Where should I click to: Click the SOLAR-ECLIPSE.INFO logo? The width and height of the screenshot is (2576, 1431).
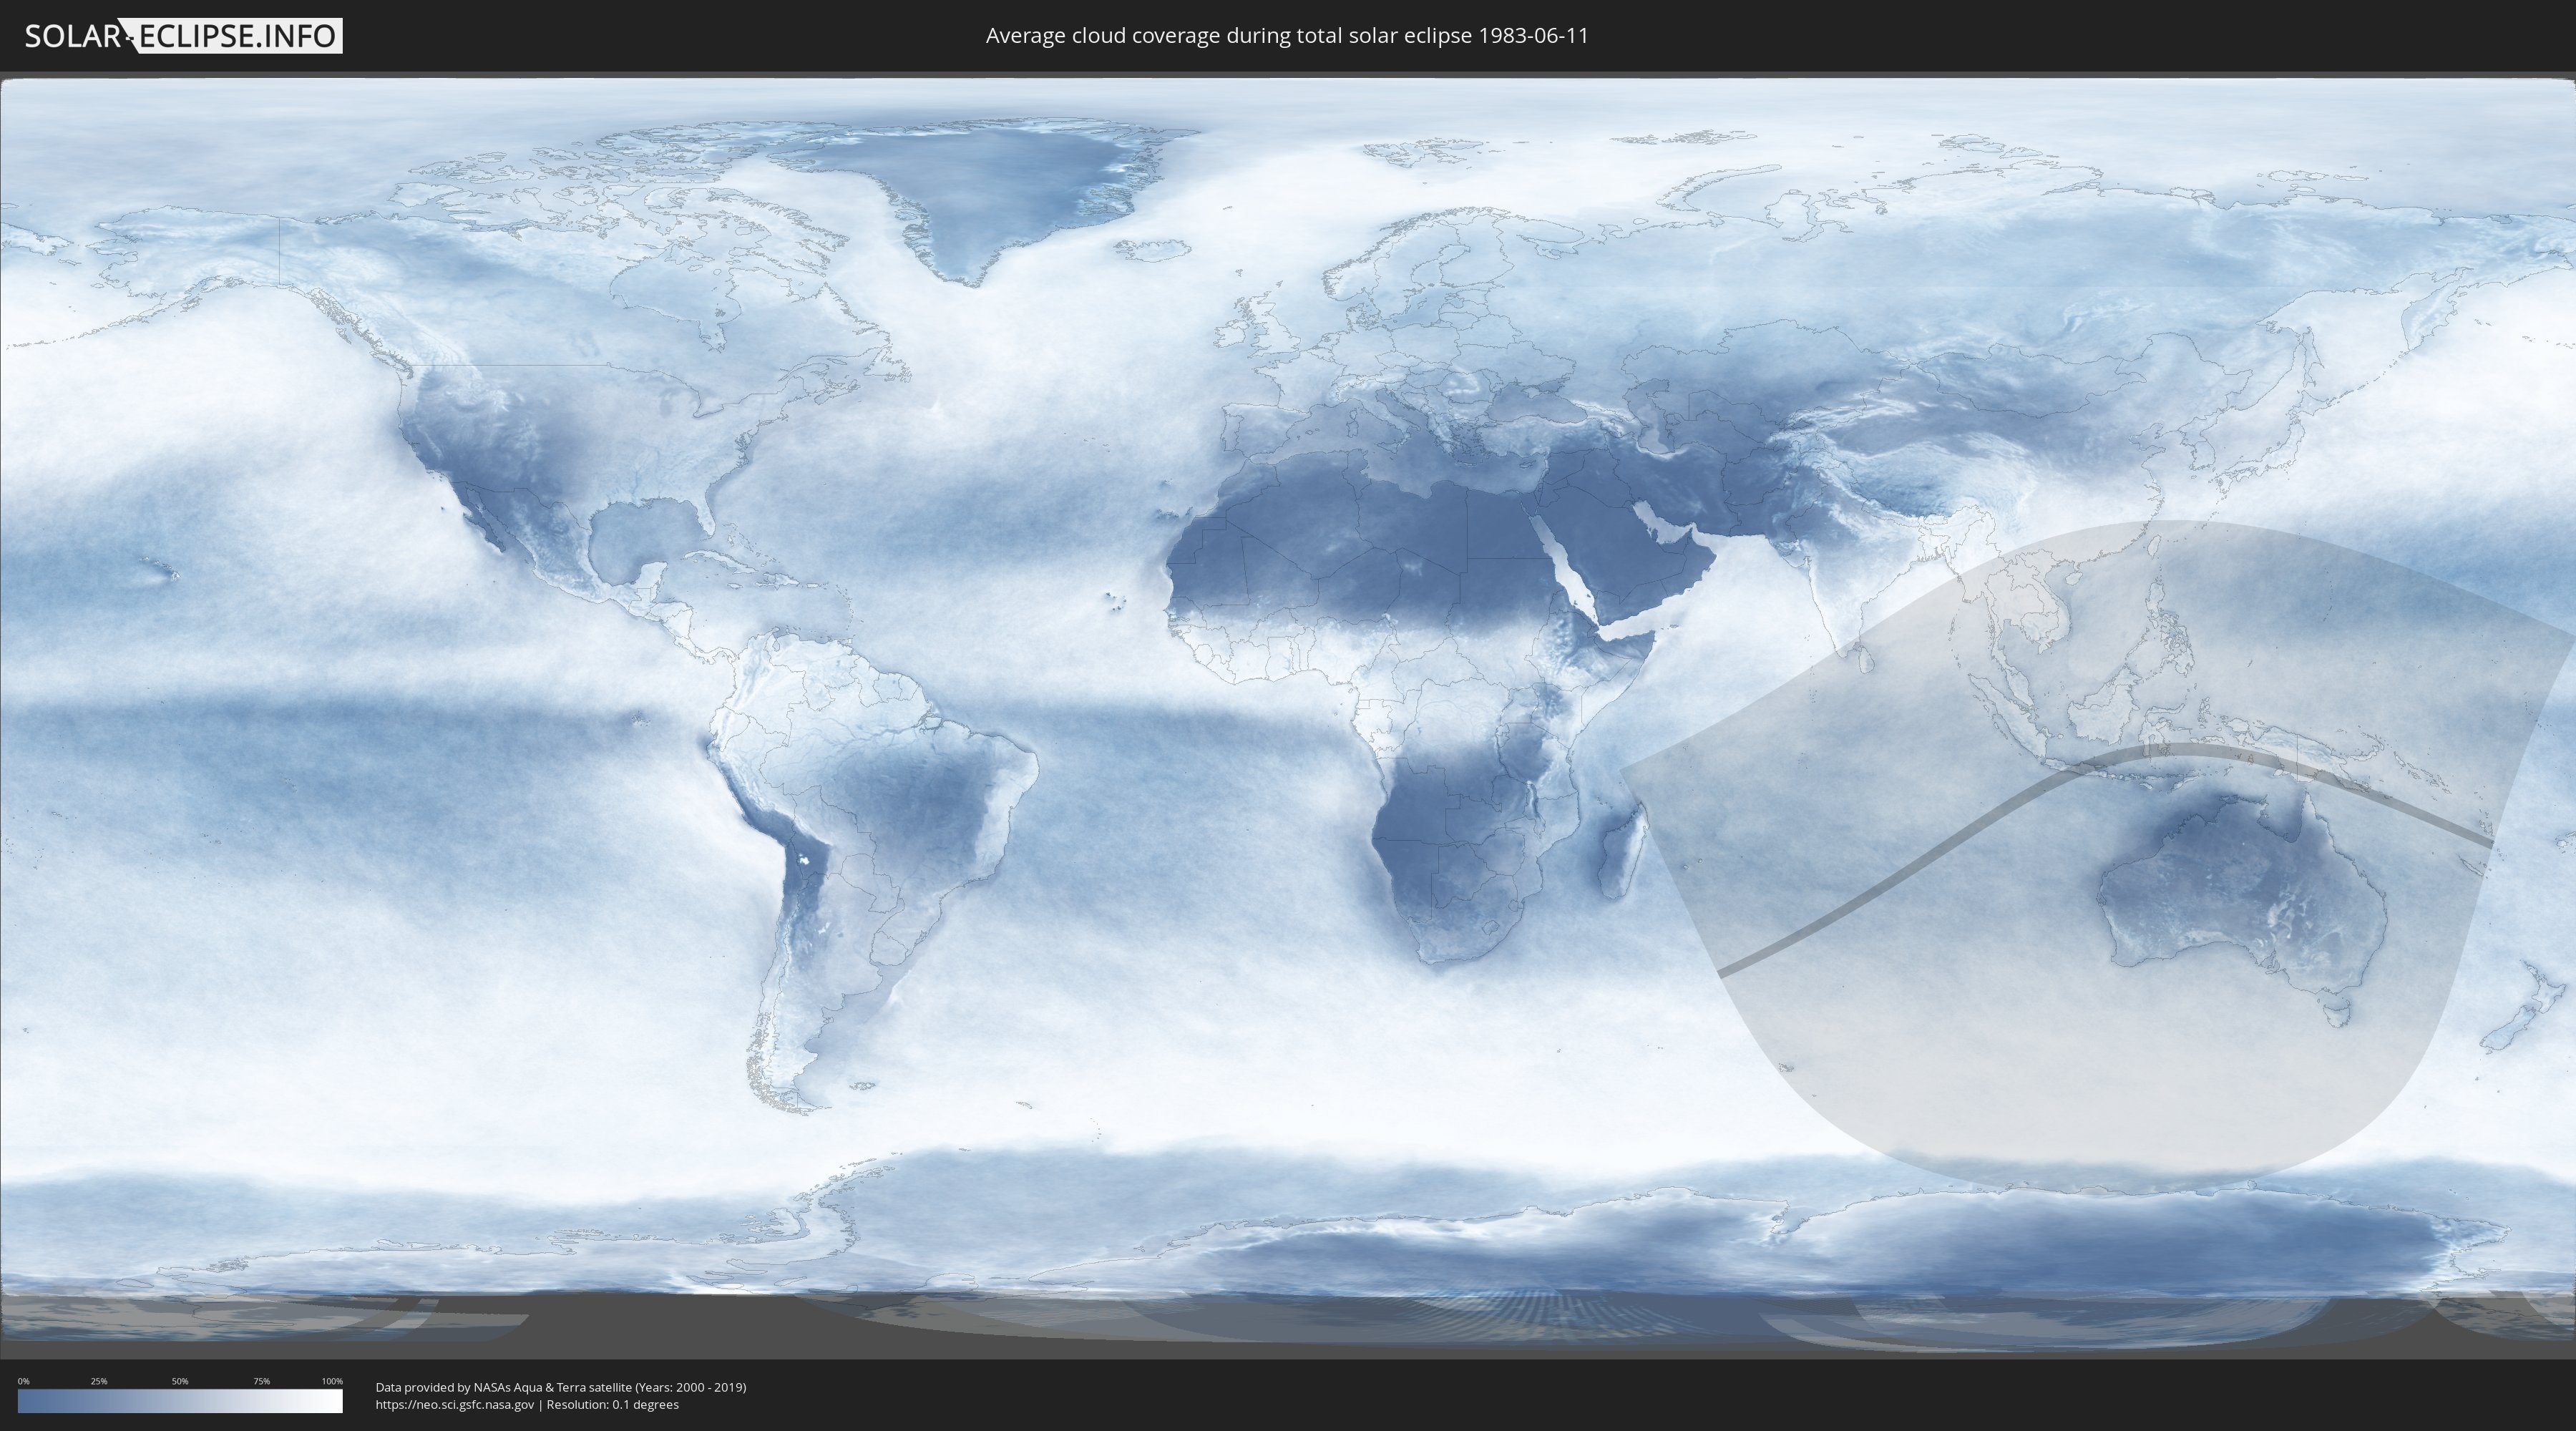tap(182, 36)
